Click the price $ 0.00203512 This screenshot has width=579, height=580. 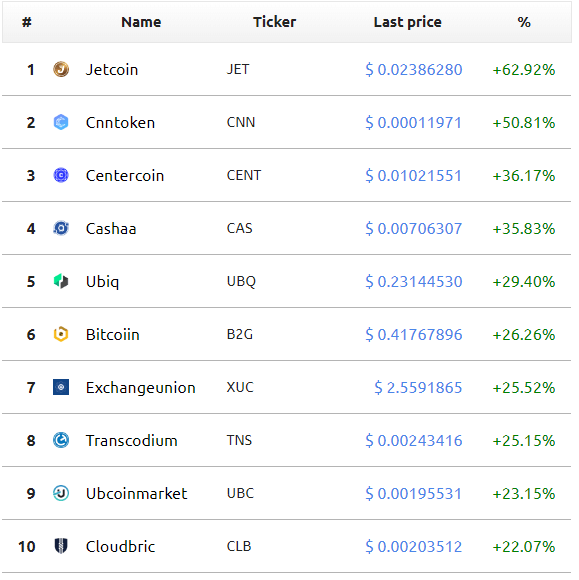pyautogui.click(x=414, y=546)
